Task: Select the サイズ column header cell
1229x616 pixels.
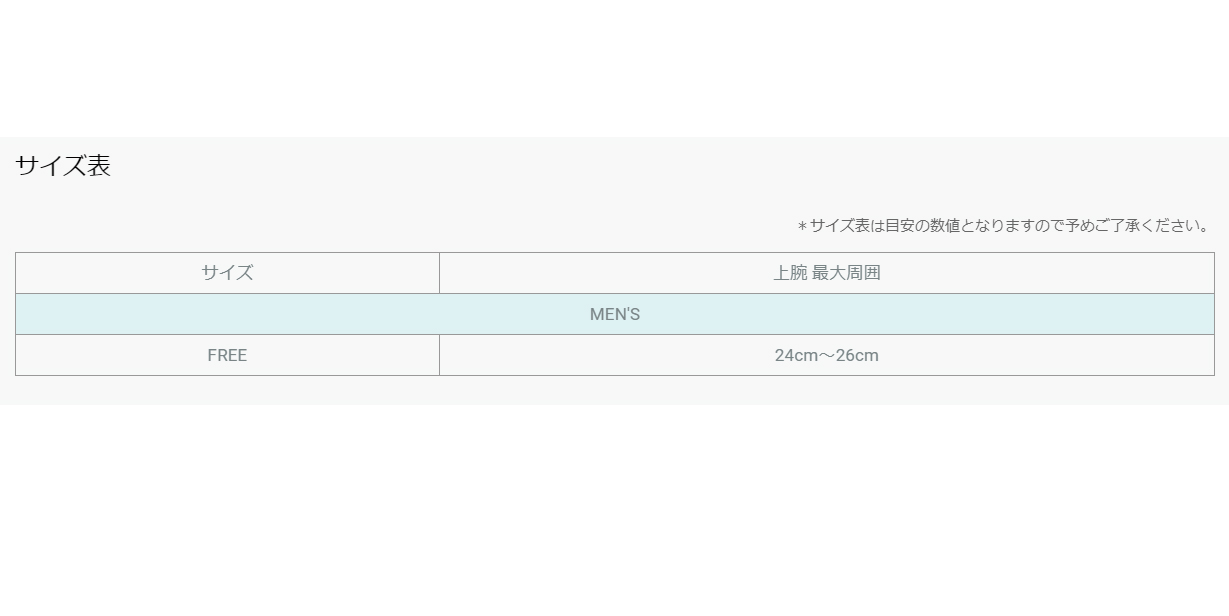Action: point(227,273)
